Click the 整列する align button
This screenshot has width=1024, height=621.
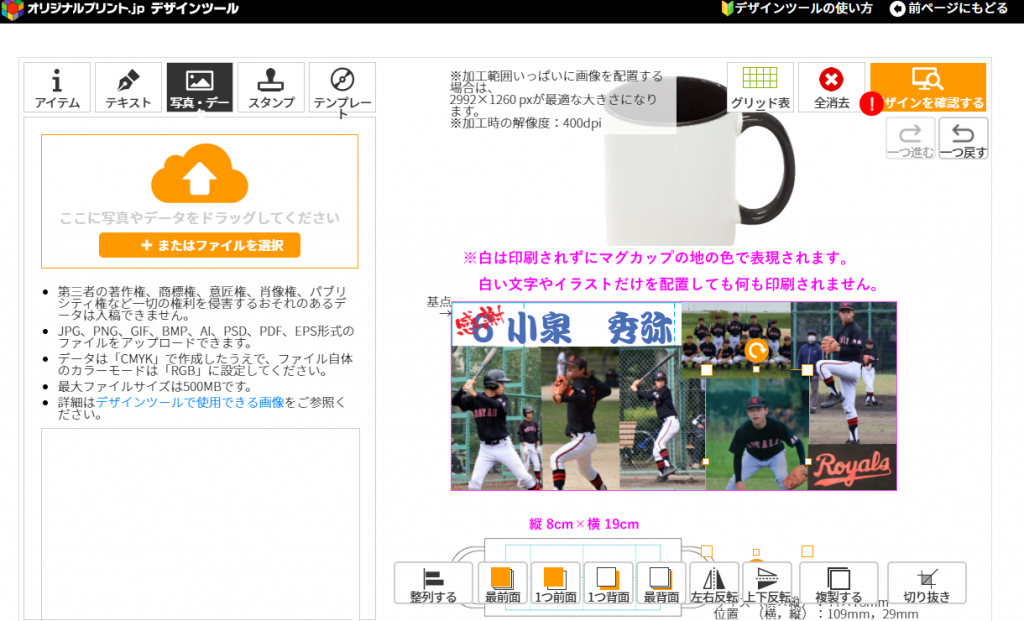tap(433, 583)
